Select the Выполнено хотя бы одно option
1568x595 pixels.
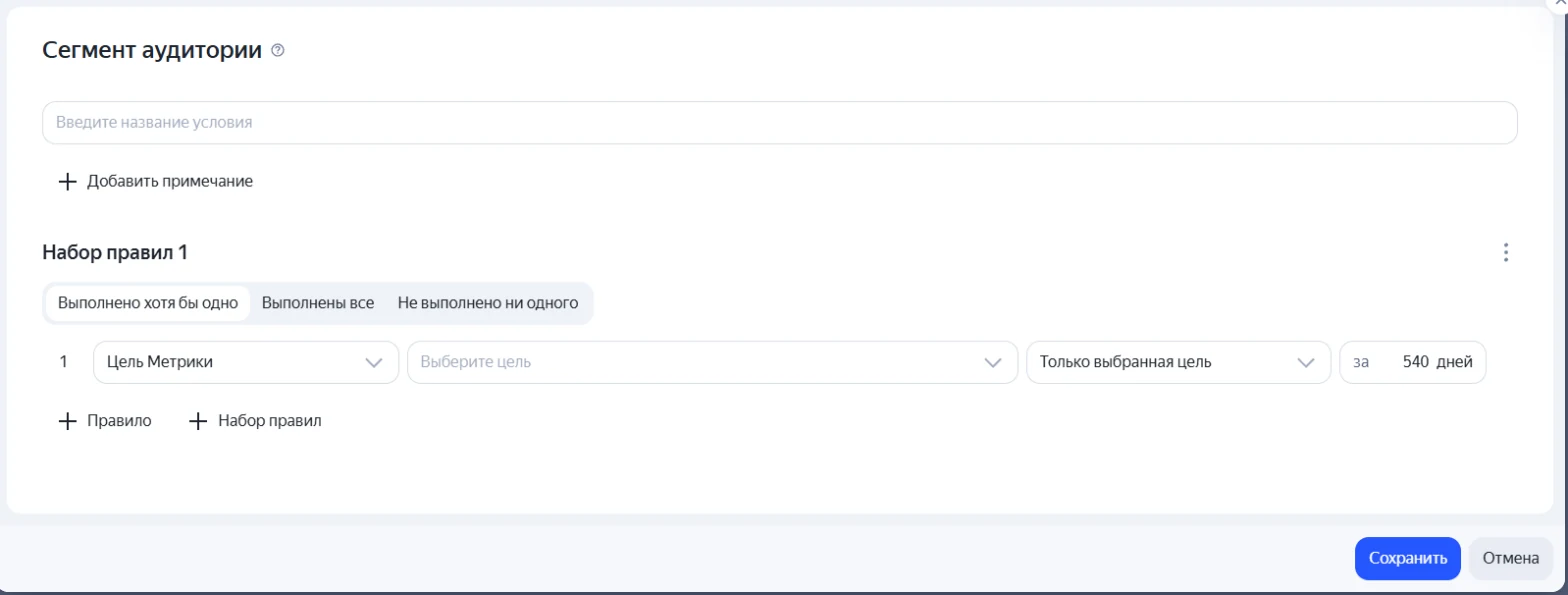tap(147, 303)
